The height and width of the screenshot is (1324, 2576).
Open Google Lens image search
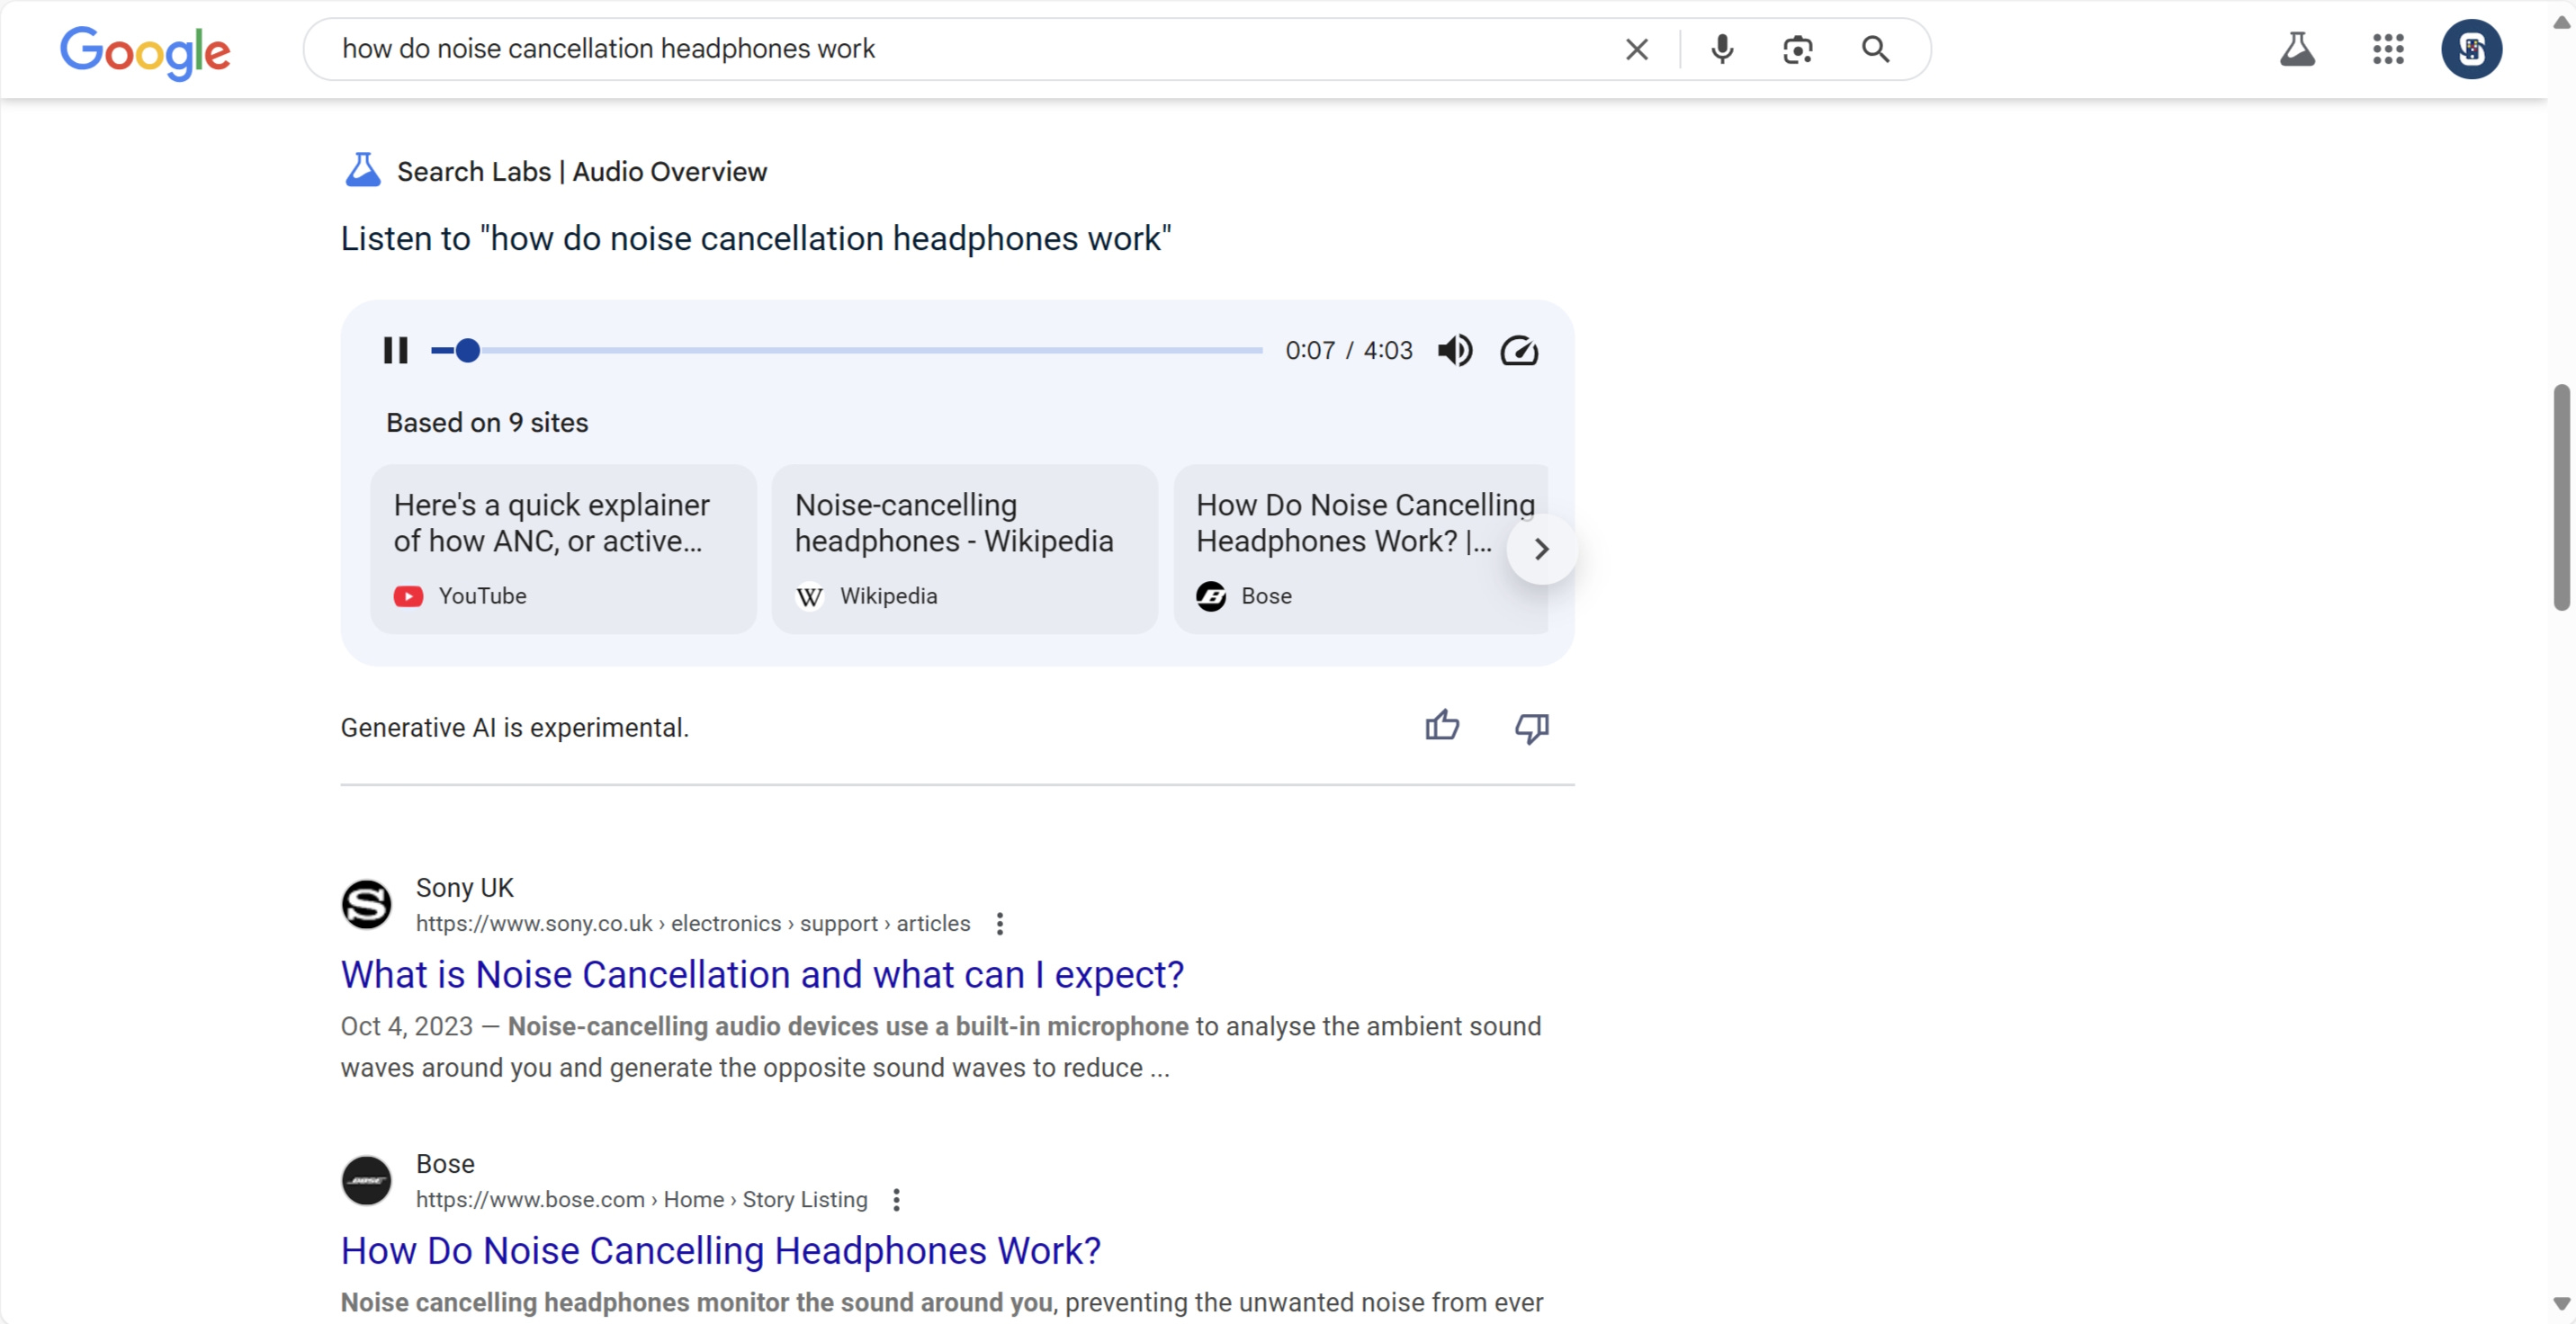tap(1798, 49)
